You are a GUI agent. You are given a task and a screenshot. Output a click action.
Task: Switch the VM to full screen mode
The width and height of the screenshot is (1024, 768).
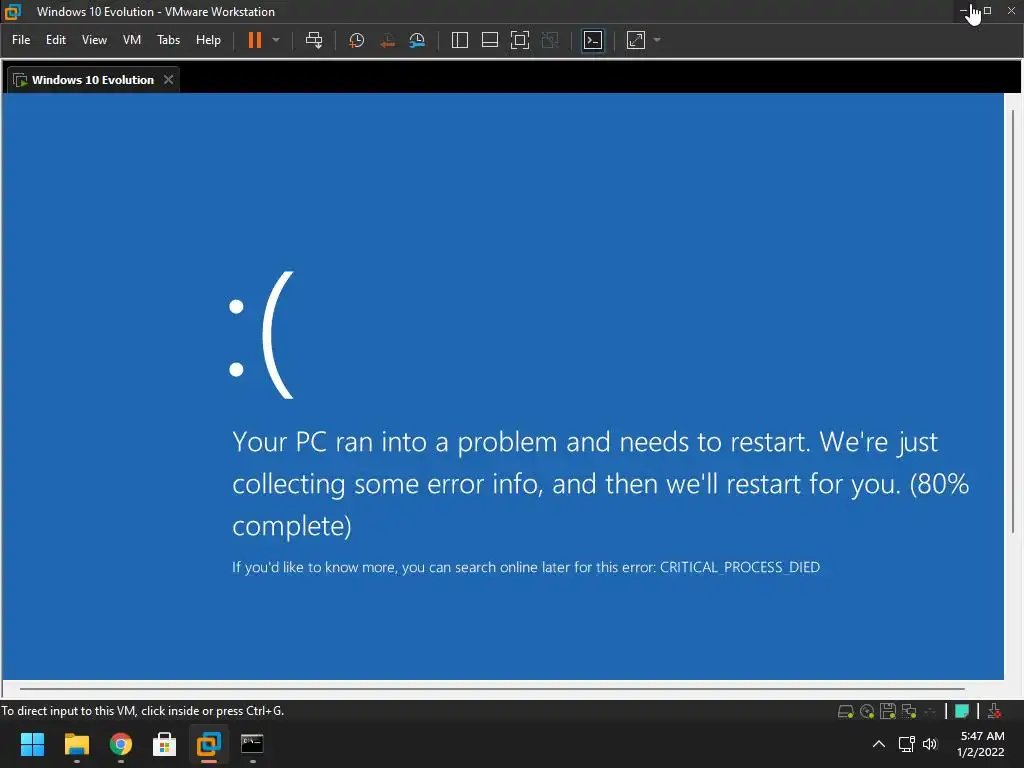pyautogui.click(x=520, y=40)
